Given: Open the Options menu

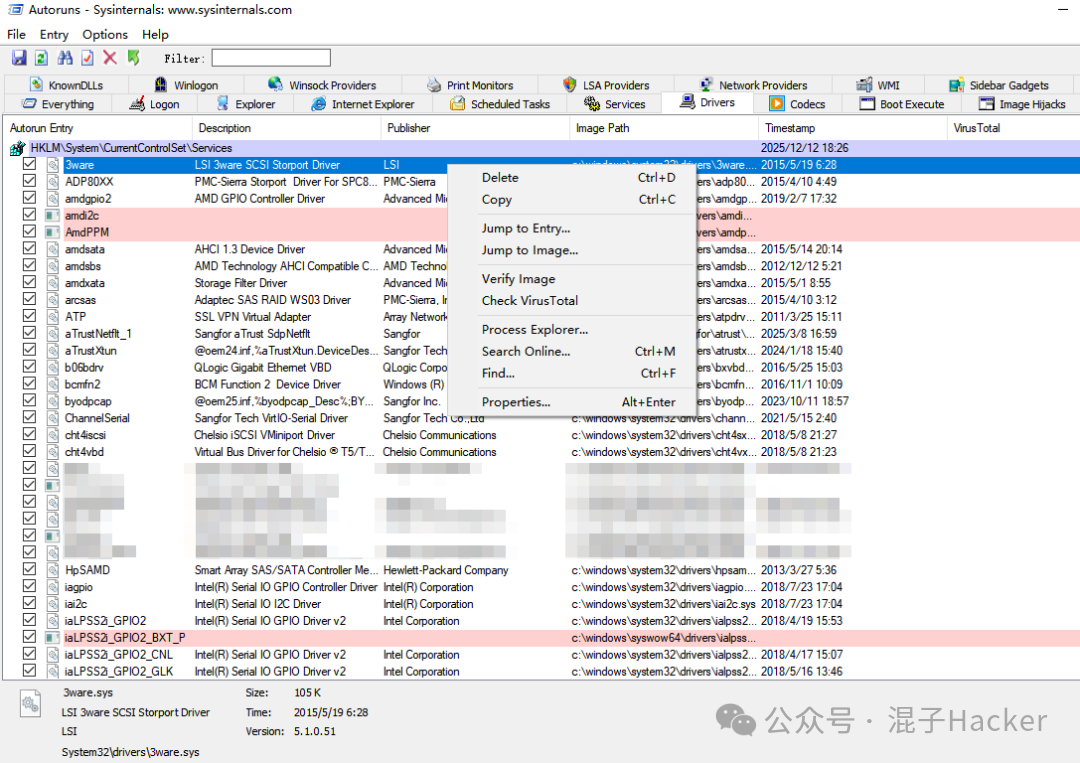Looking at the screenshot, I should [x=104, y=34].
